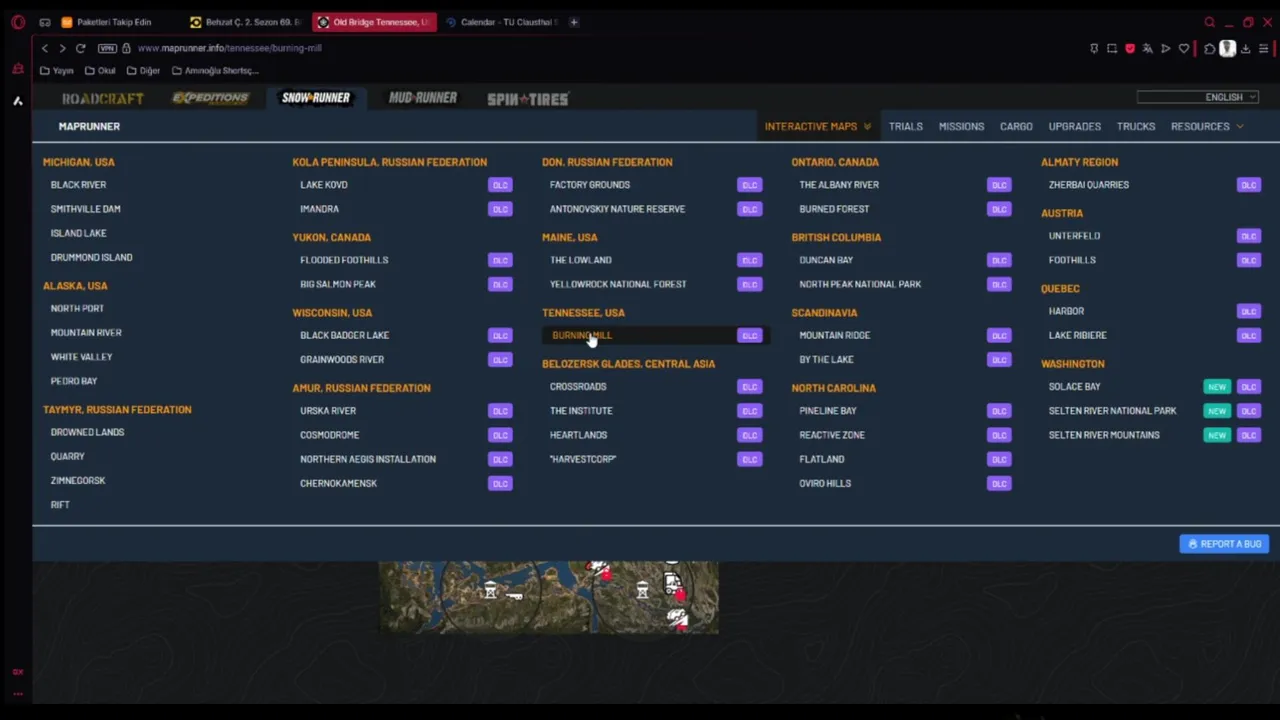Open the easy setup sliders icon
The height and width of the screenshot is (720, 1280).
[x=1264, y=48]
